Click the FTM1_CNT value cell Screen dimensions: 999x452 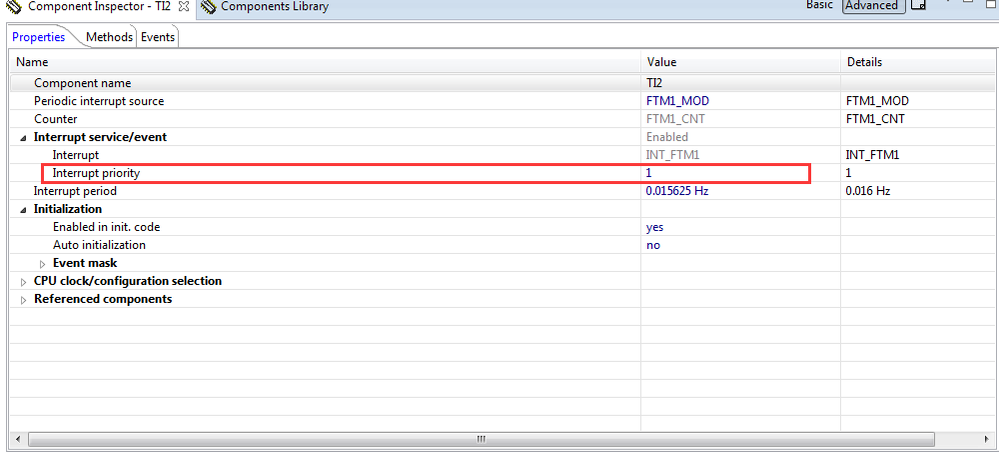pos(740,119)
